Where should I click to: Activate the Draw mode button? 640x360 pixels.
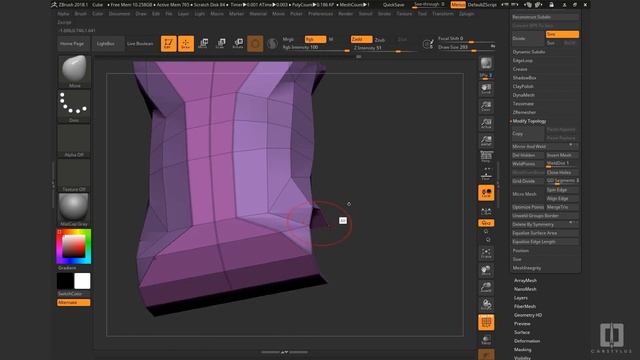[186, 43]
